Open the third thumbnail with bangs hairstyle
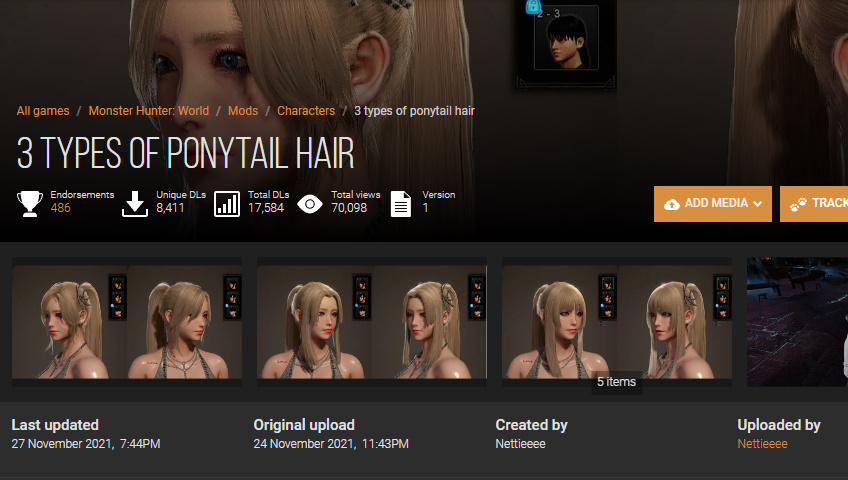The width and height of the screenshot is (848, 480). [x=617, y=322]
